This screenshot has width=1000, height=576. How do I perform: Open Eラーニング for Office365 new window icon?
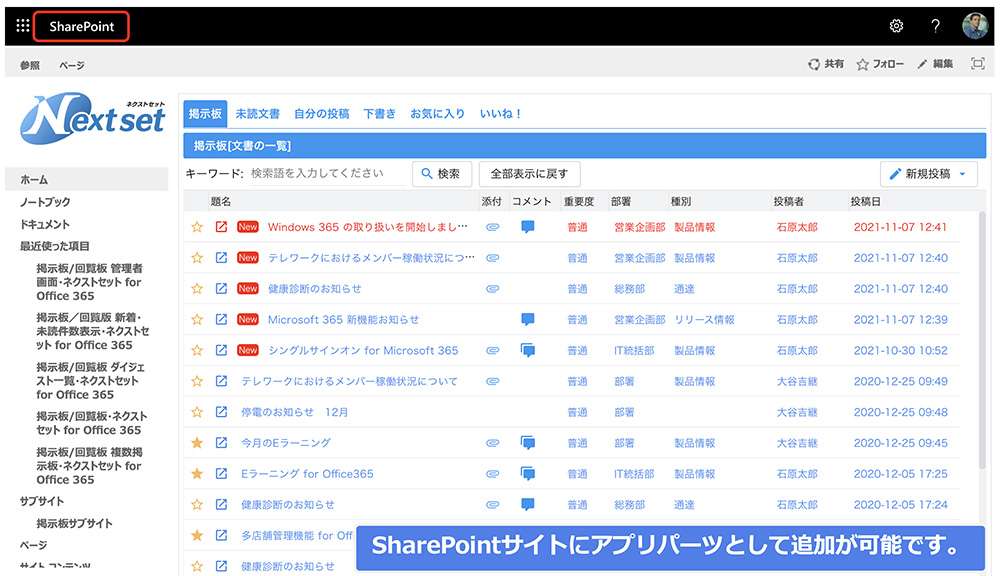tap(221, 473)
